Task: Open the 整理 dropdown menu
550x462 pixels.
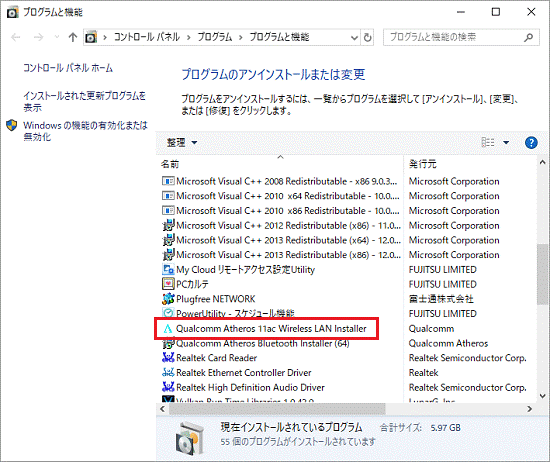Action: tap(182, 142)
